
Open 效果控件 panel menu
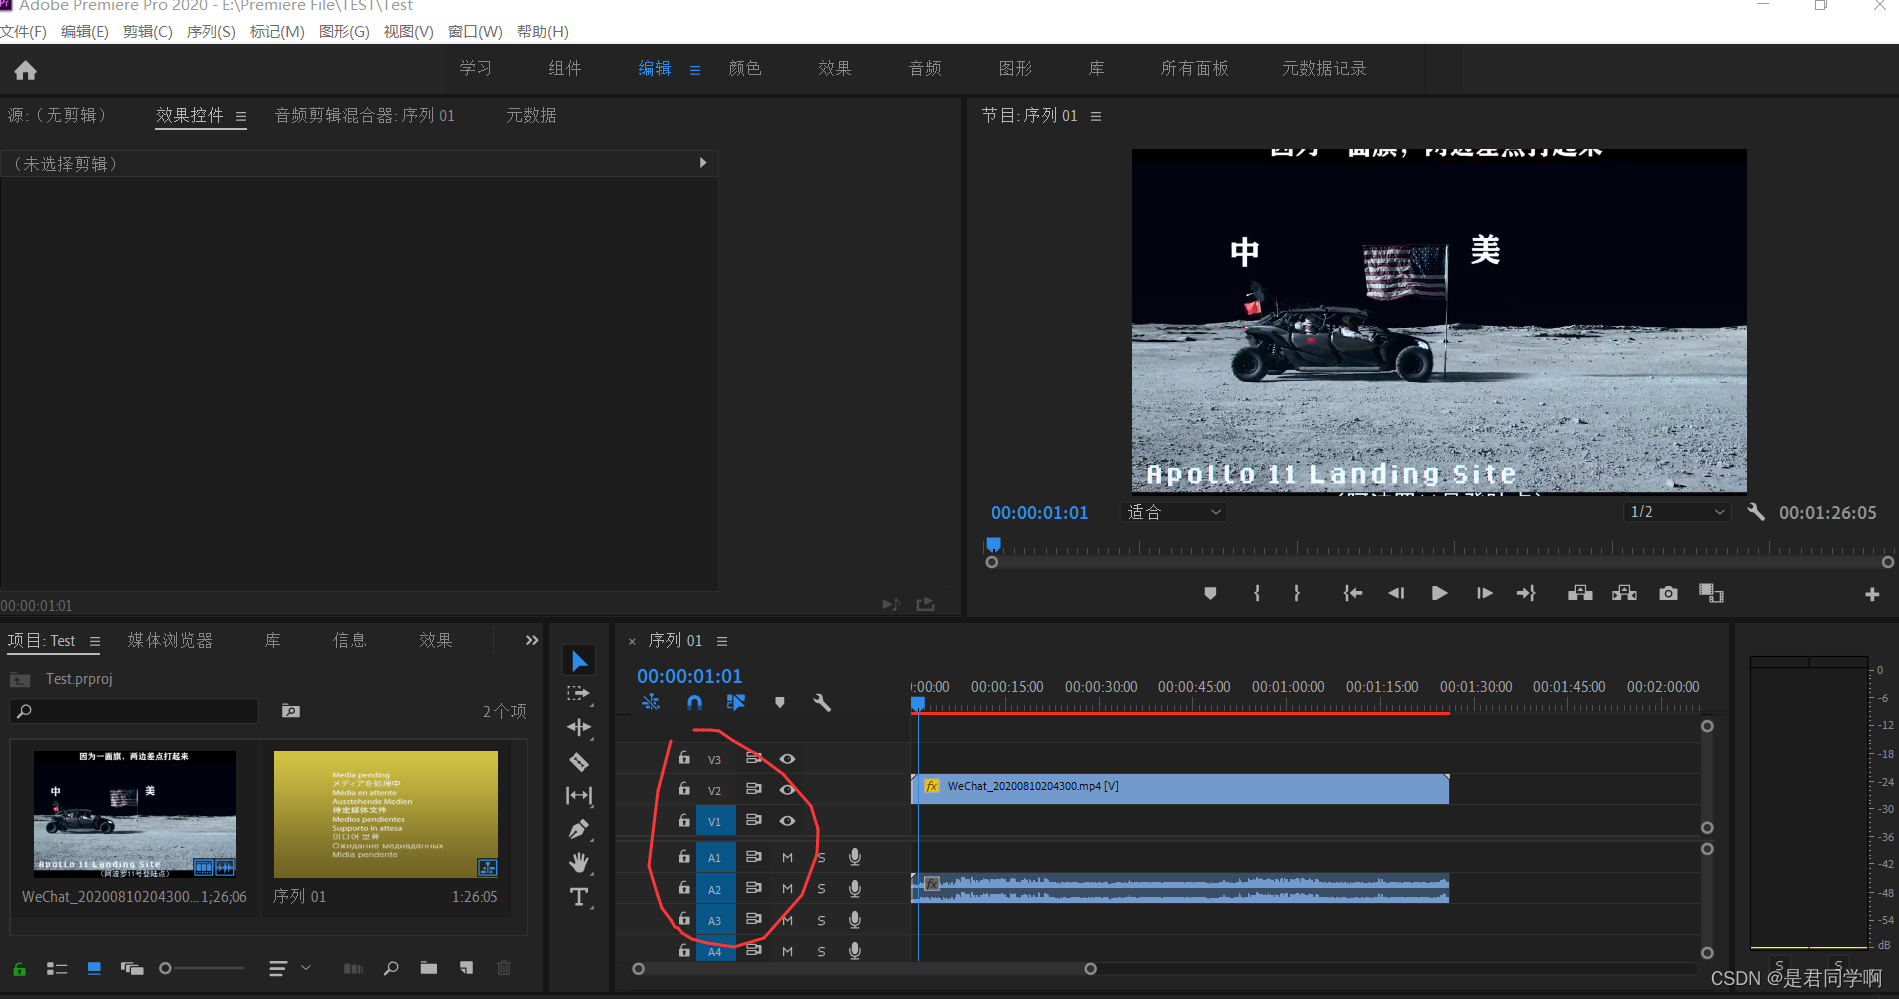(x=241, y=116)
